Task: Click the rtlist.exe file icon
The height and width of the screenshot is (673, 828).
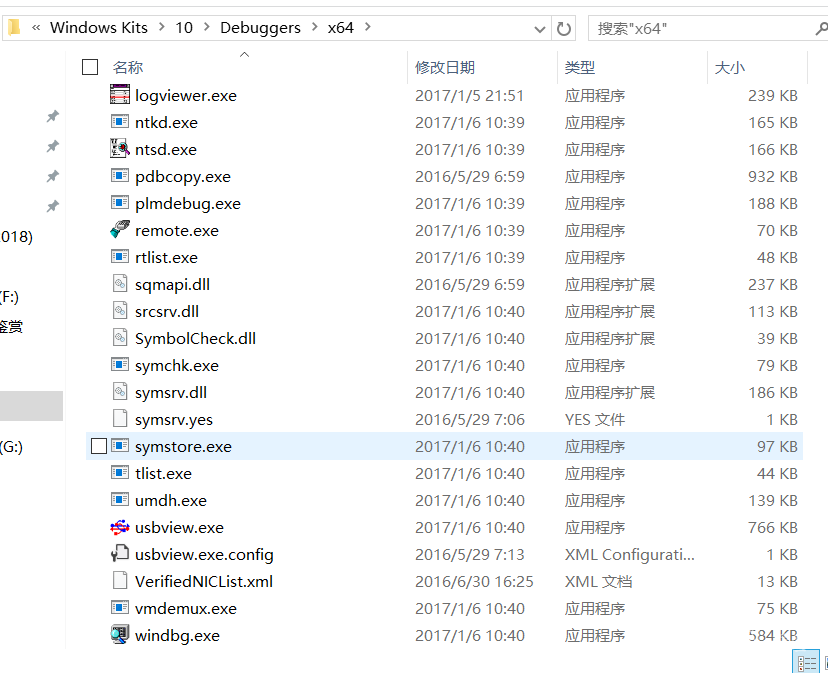Action: pyautogui.click(x=120, y=256)
